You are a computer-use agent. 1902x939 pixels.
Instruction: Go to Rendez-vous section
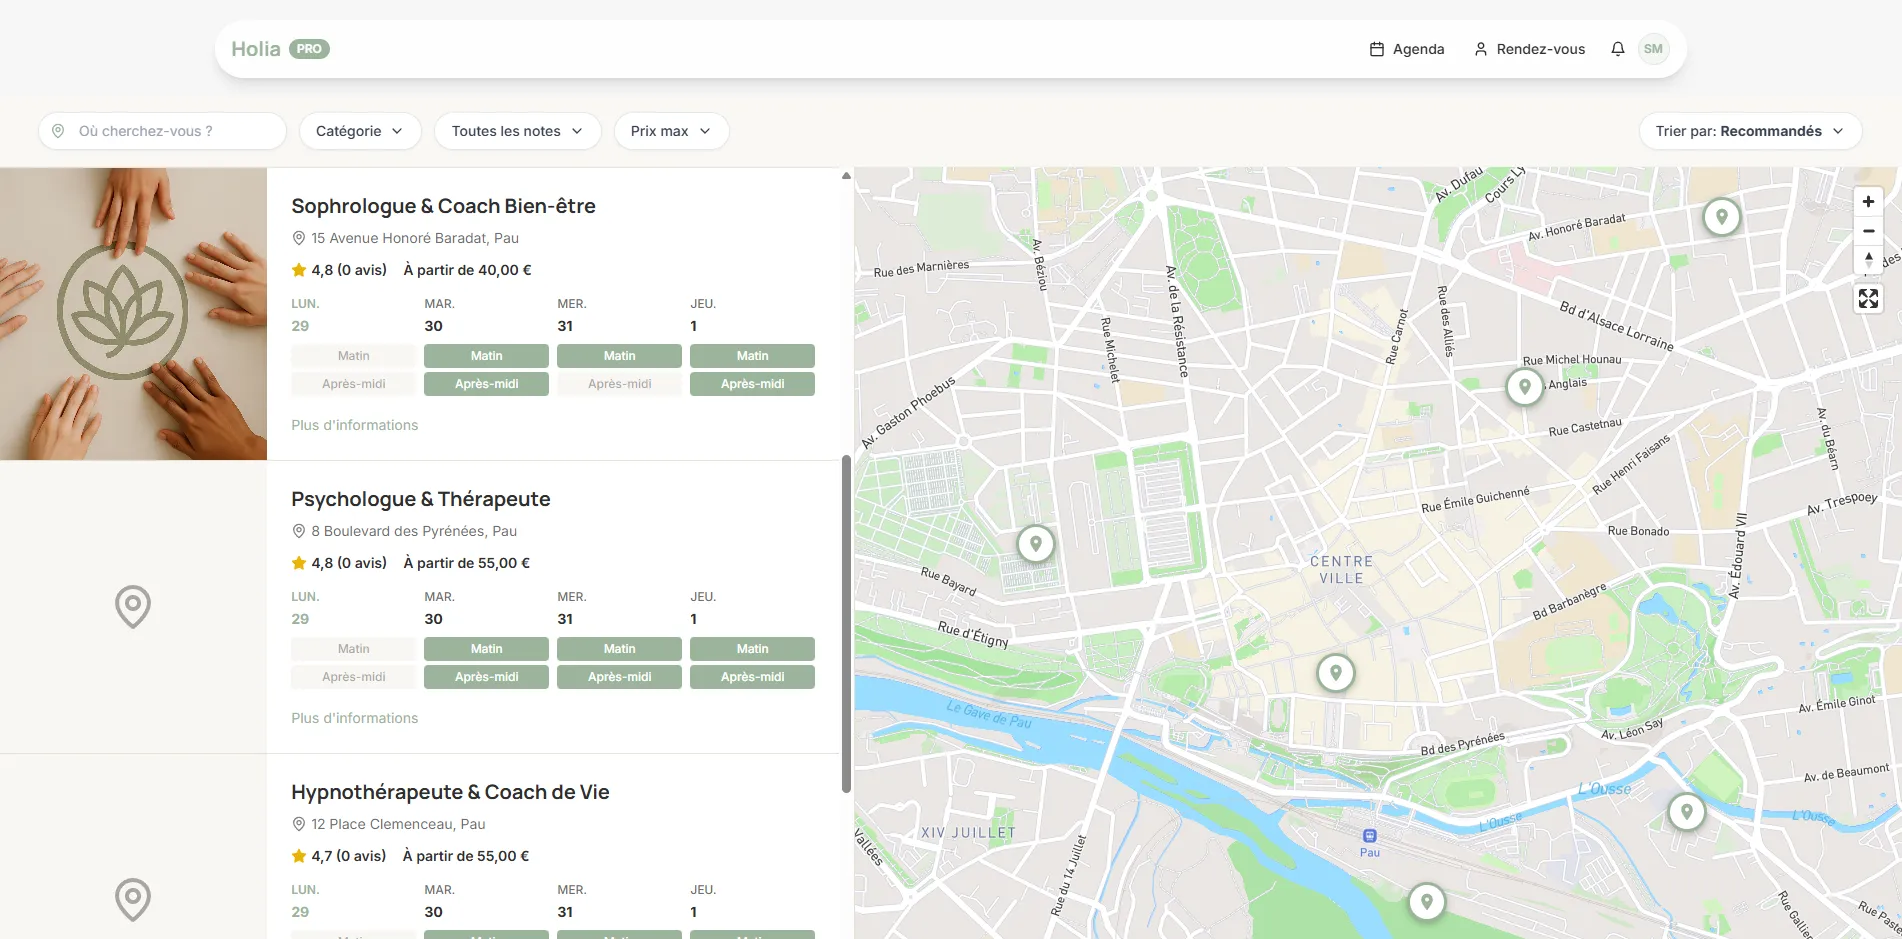(1529, 48)
